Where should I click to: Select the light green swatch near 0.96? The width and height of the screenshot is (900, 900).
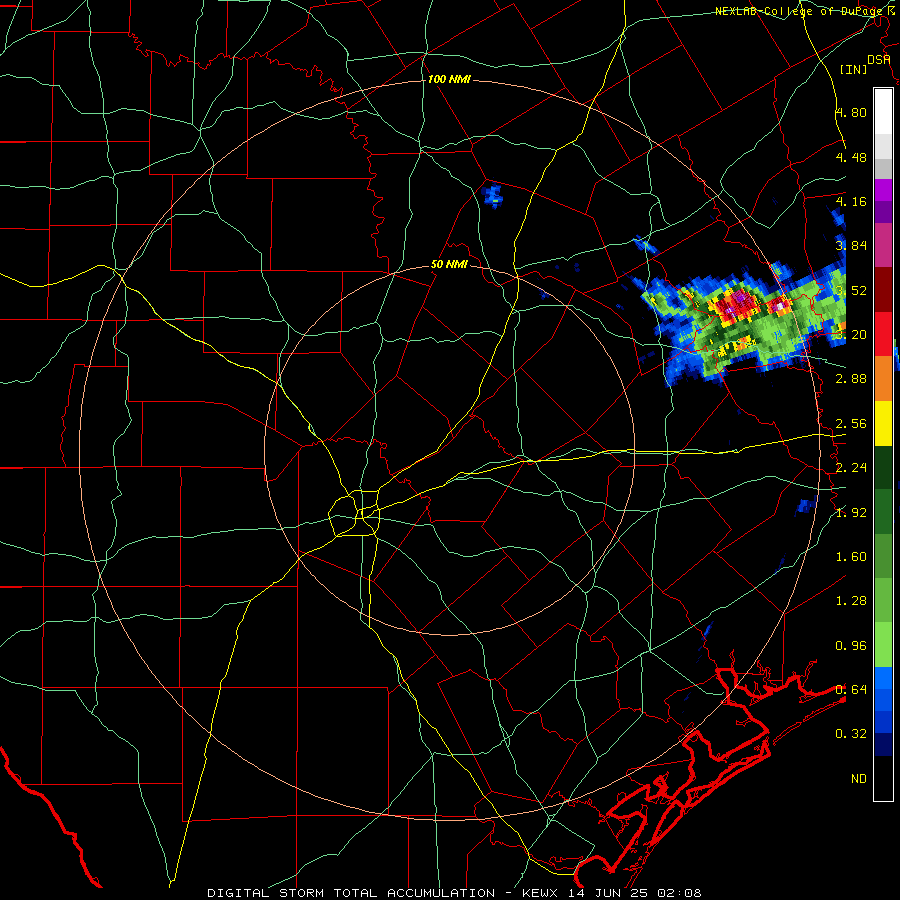point(883,645)
